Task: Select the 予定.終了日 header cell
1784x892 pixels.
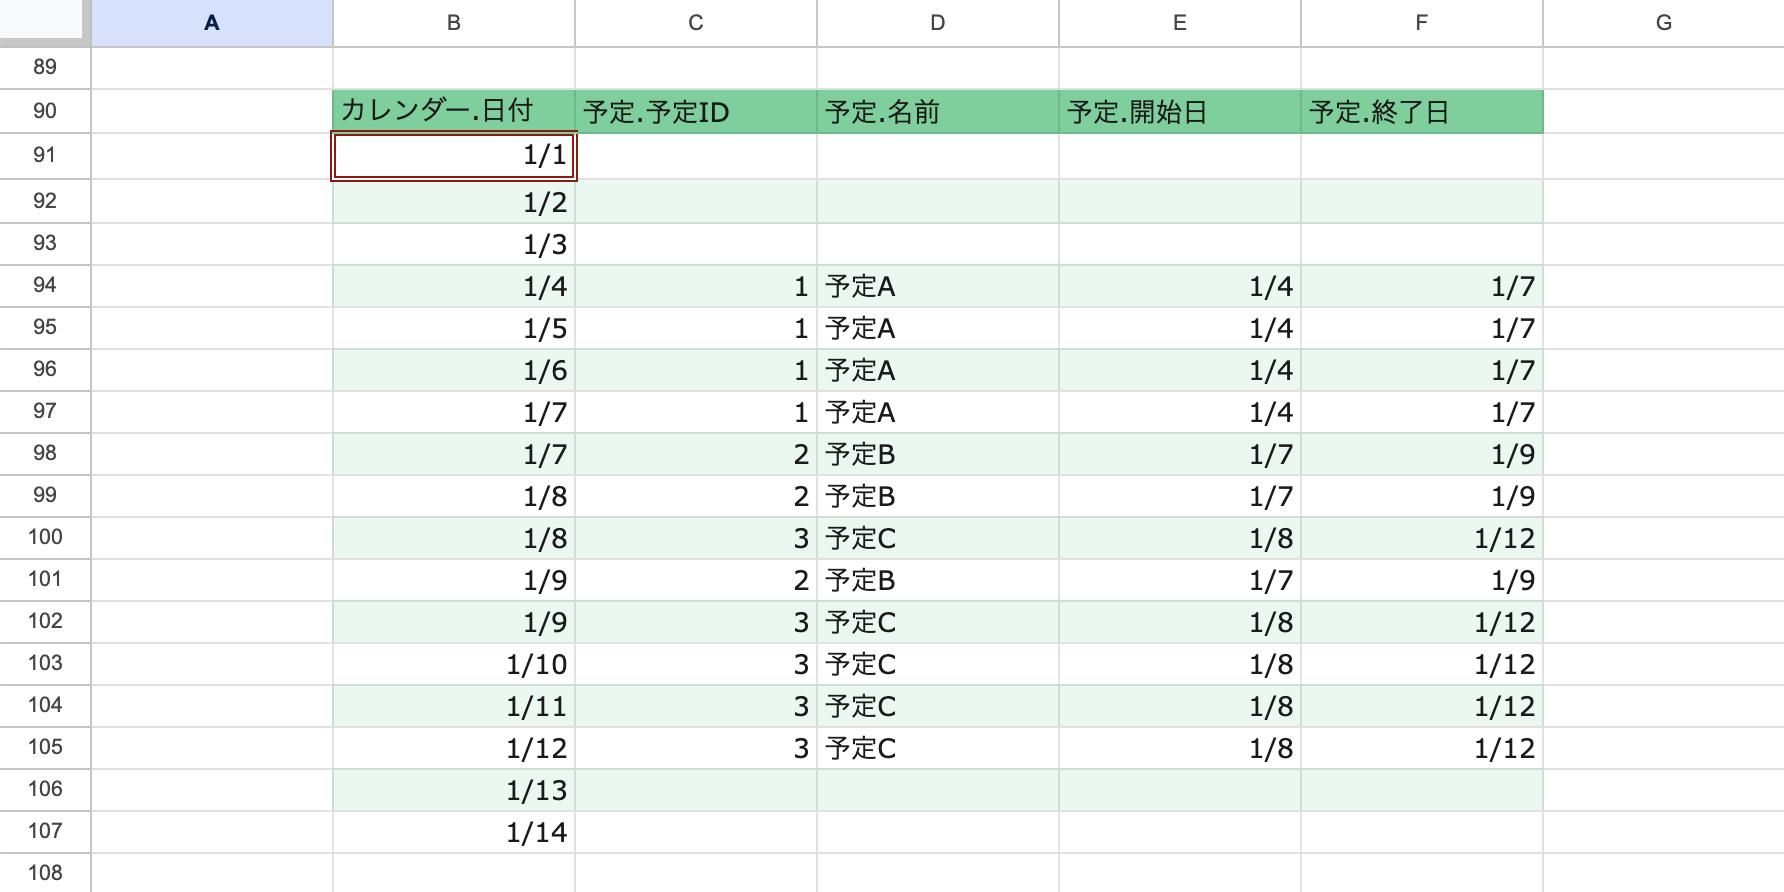Action: click(x=1421, y=111)
